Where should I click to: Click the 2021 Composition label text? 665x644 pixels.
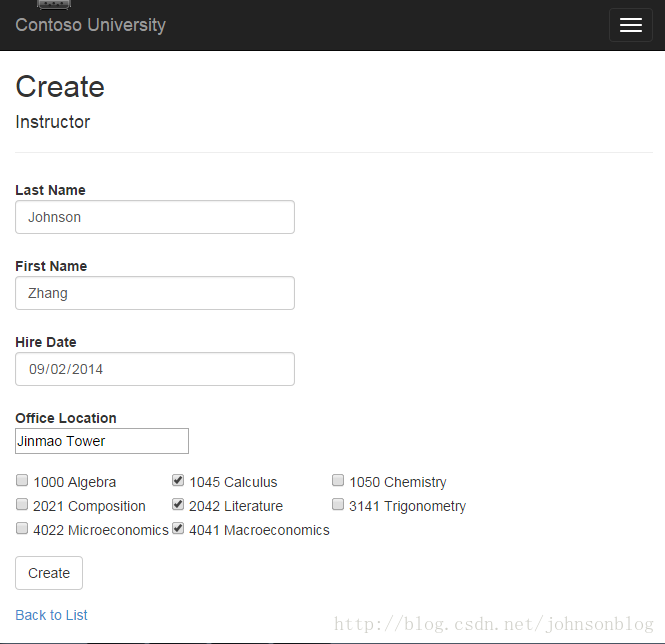point(89,507)
